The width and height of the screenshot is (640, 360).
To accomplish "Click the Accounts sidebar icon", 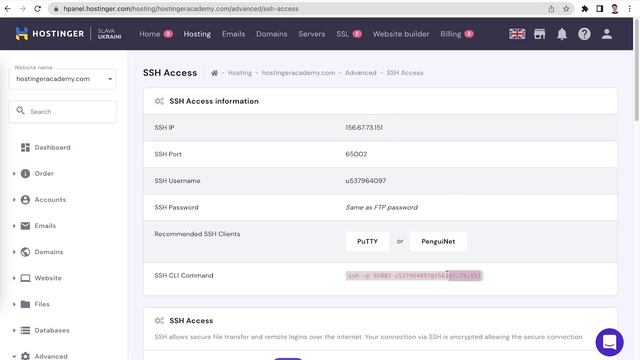I will (25, 200).
